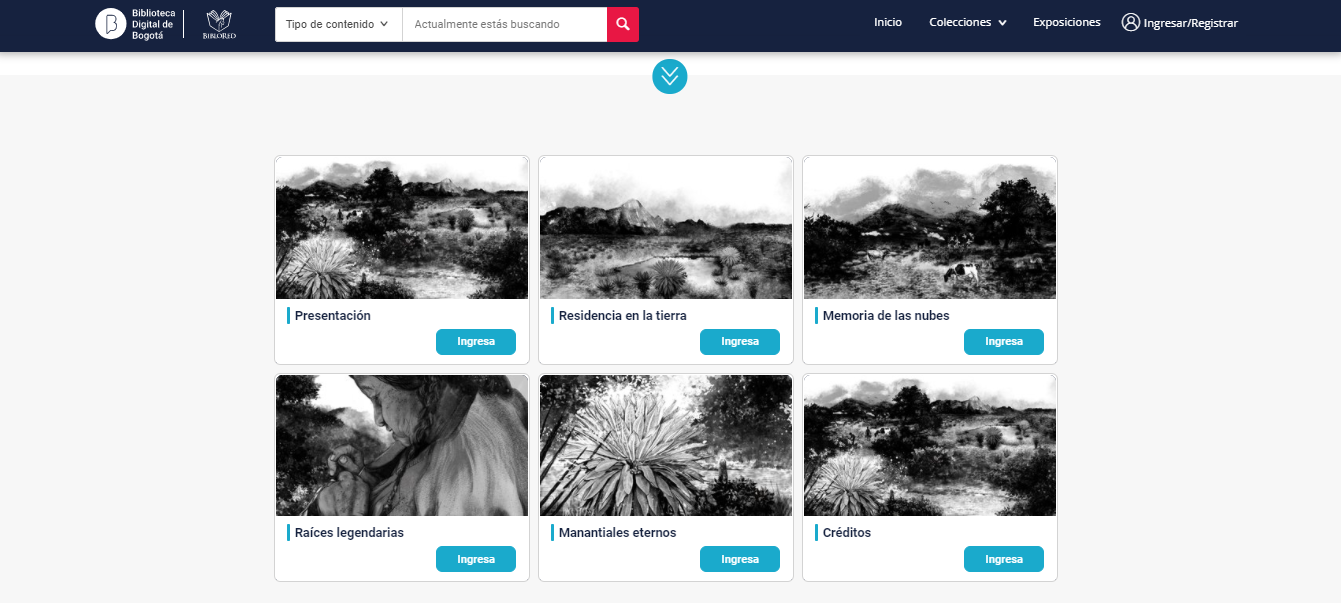
Task: Open the Créditos card image
Action: (x=930, y=446)
